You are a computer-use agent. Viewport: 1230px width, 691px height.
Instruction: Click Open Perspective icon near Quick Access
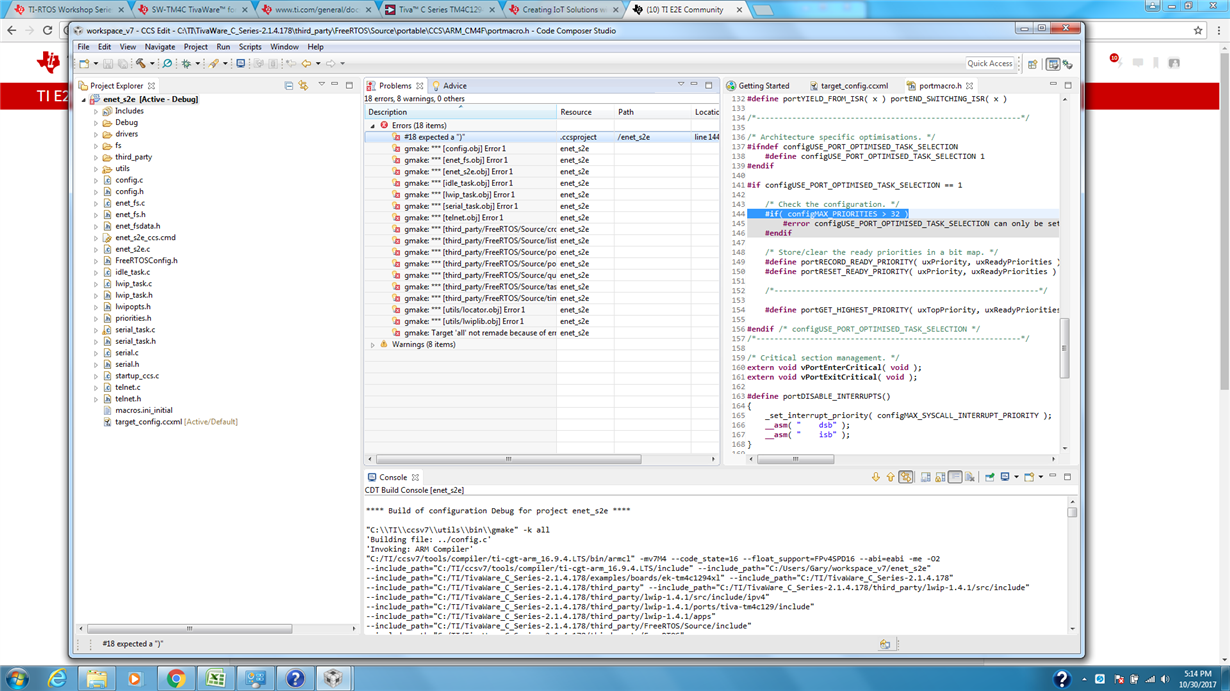pyautogui.click(x=1033, y=64)
